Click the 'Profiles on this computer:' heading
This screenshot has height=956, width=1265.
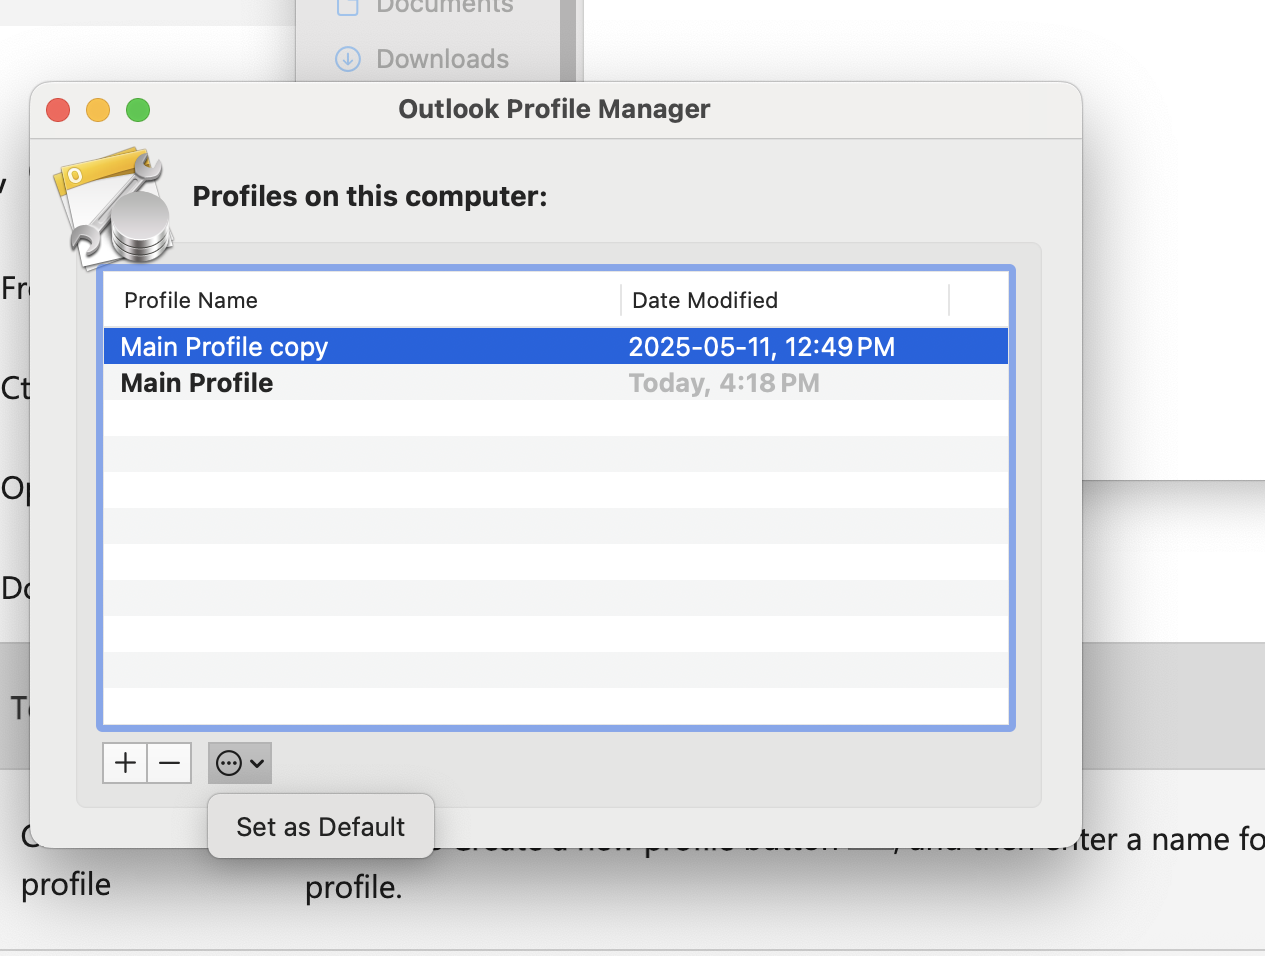click(x=370, y=196)
